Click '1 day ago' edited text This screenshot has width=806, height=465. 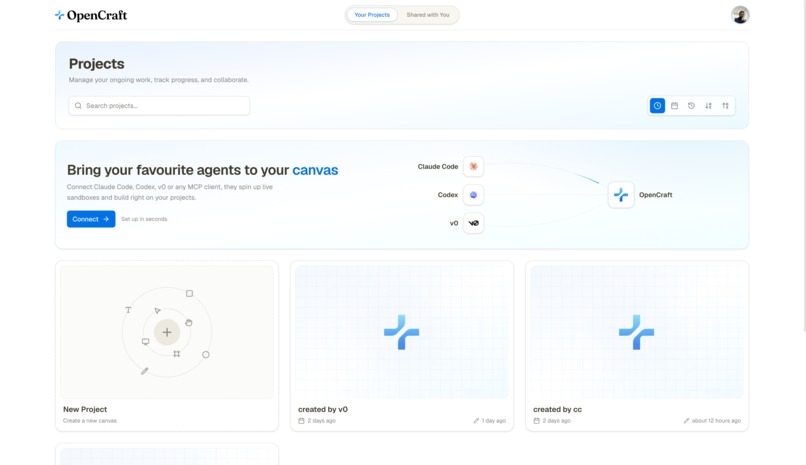point(493,421)
